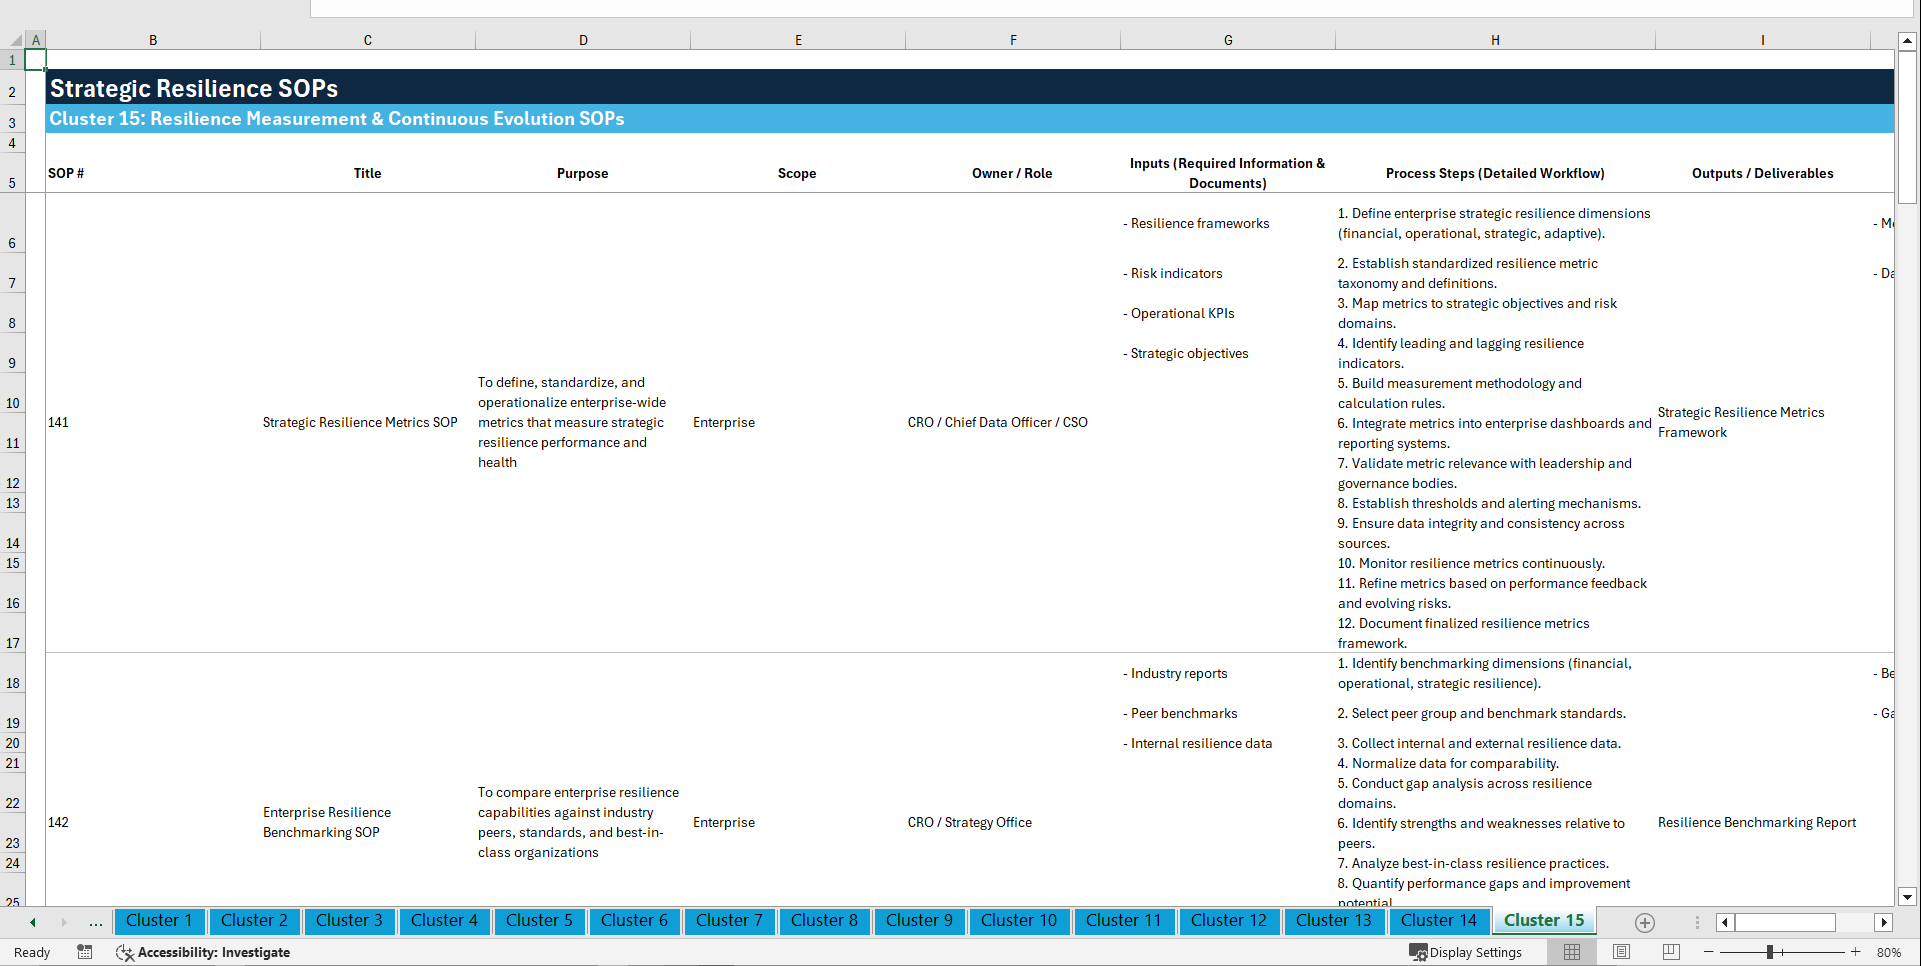Open the Cluster 5 sheet tab
Image resolution: width=1921 pixels, height=966 pixels.
[x=539, y=921]
